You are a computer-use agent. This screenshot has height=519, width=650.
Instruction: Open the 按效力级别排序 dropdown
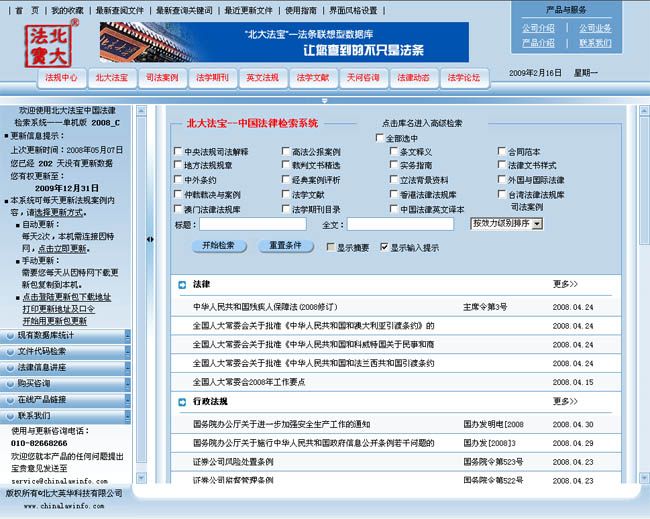pos(507,224)
